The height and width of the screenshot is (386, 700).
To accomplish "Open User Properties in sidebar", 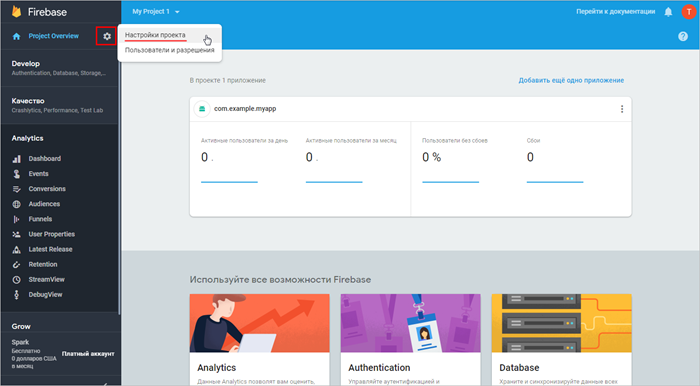I will click(x=52, y=234).
